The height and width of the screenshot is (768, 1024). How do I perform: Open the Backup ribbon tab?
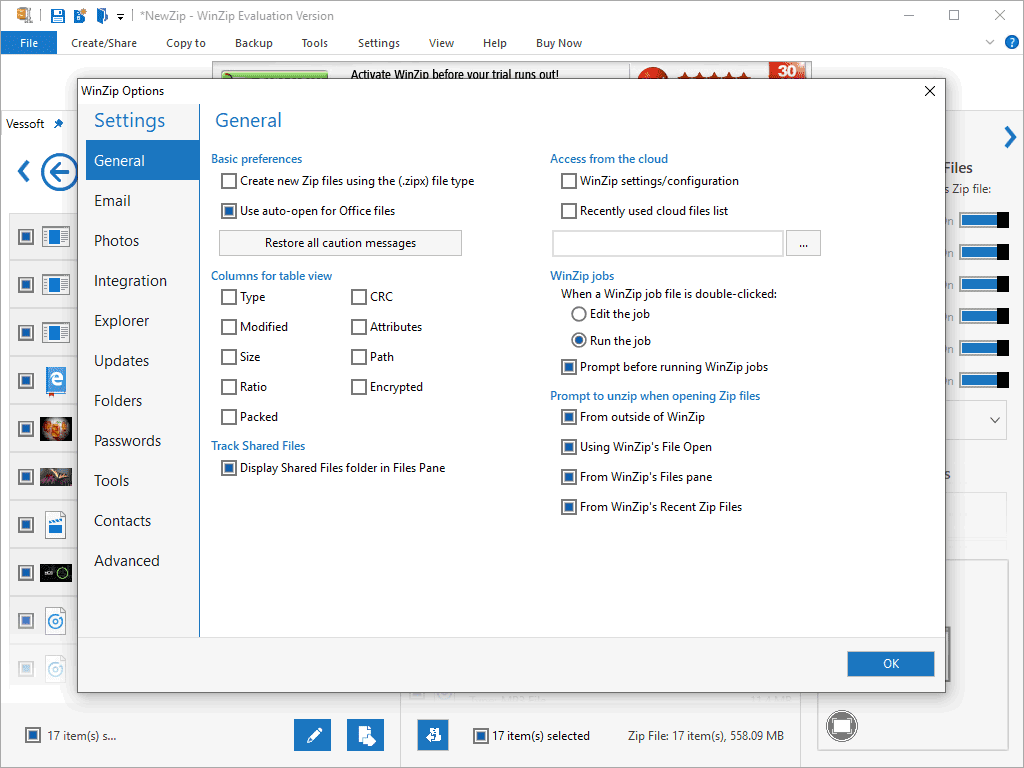tap(253, 43)
